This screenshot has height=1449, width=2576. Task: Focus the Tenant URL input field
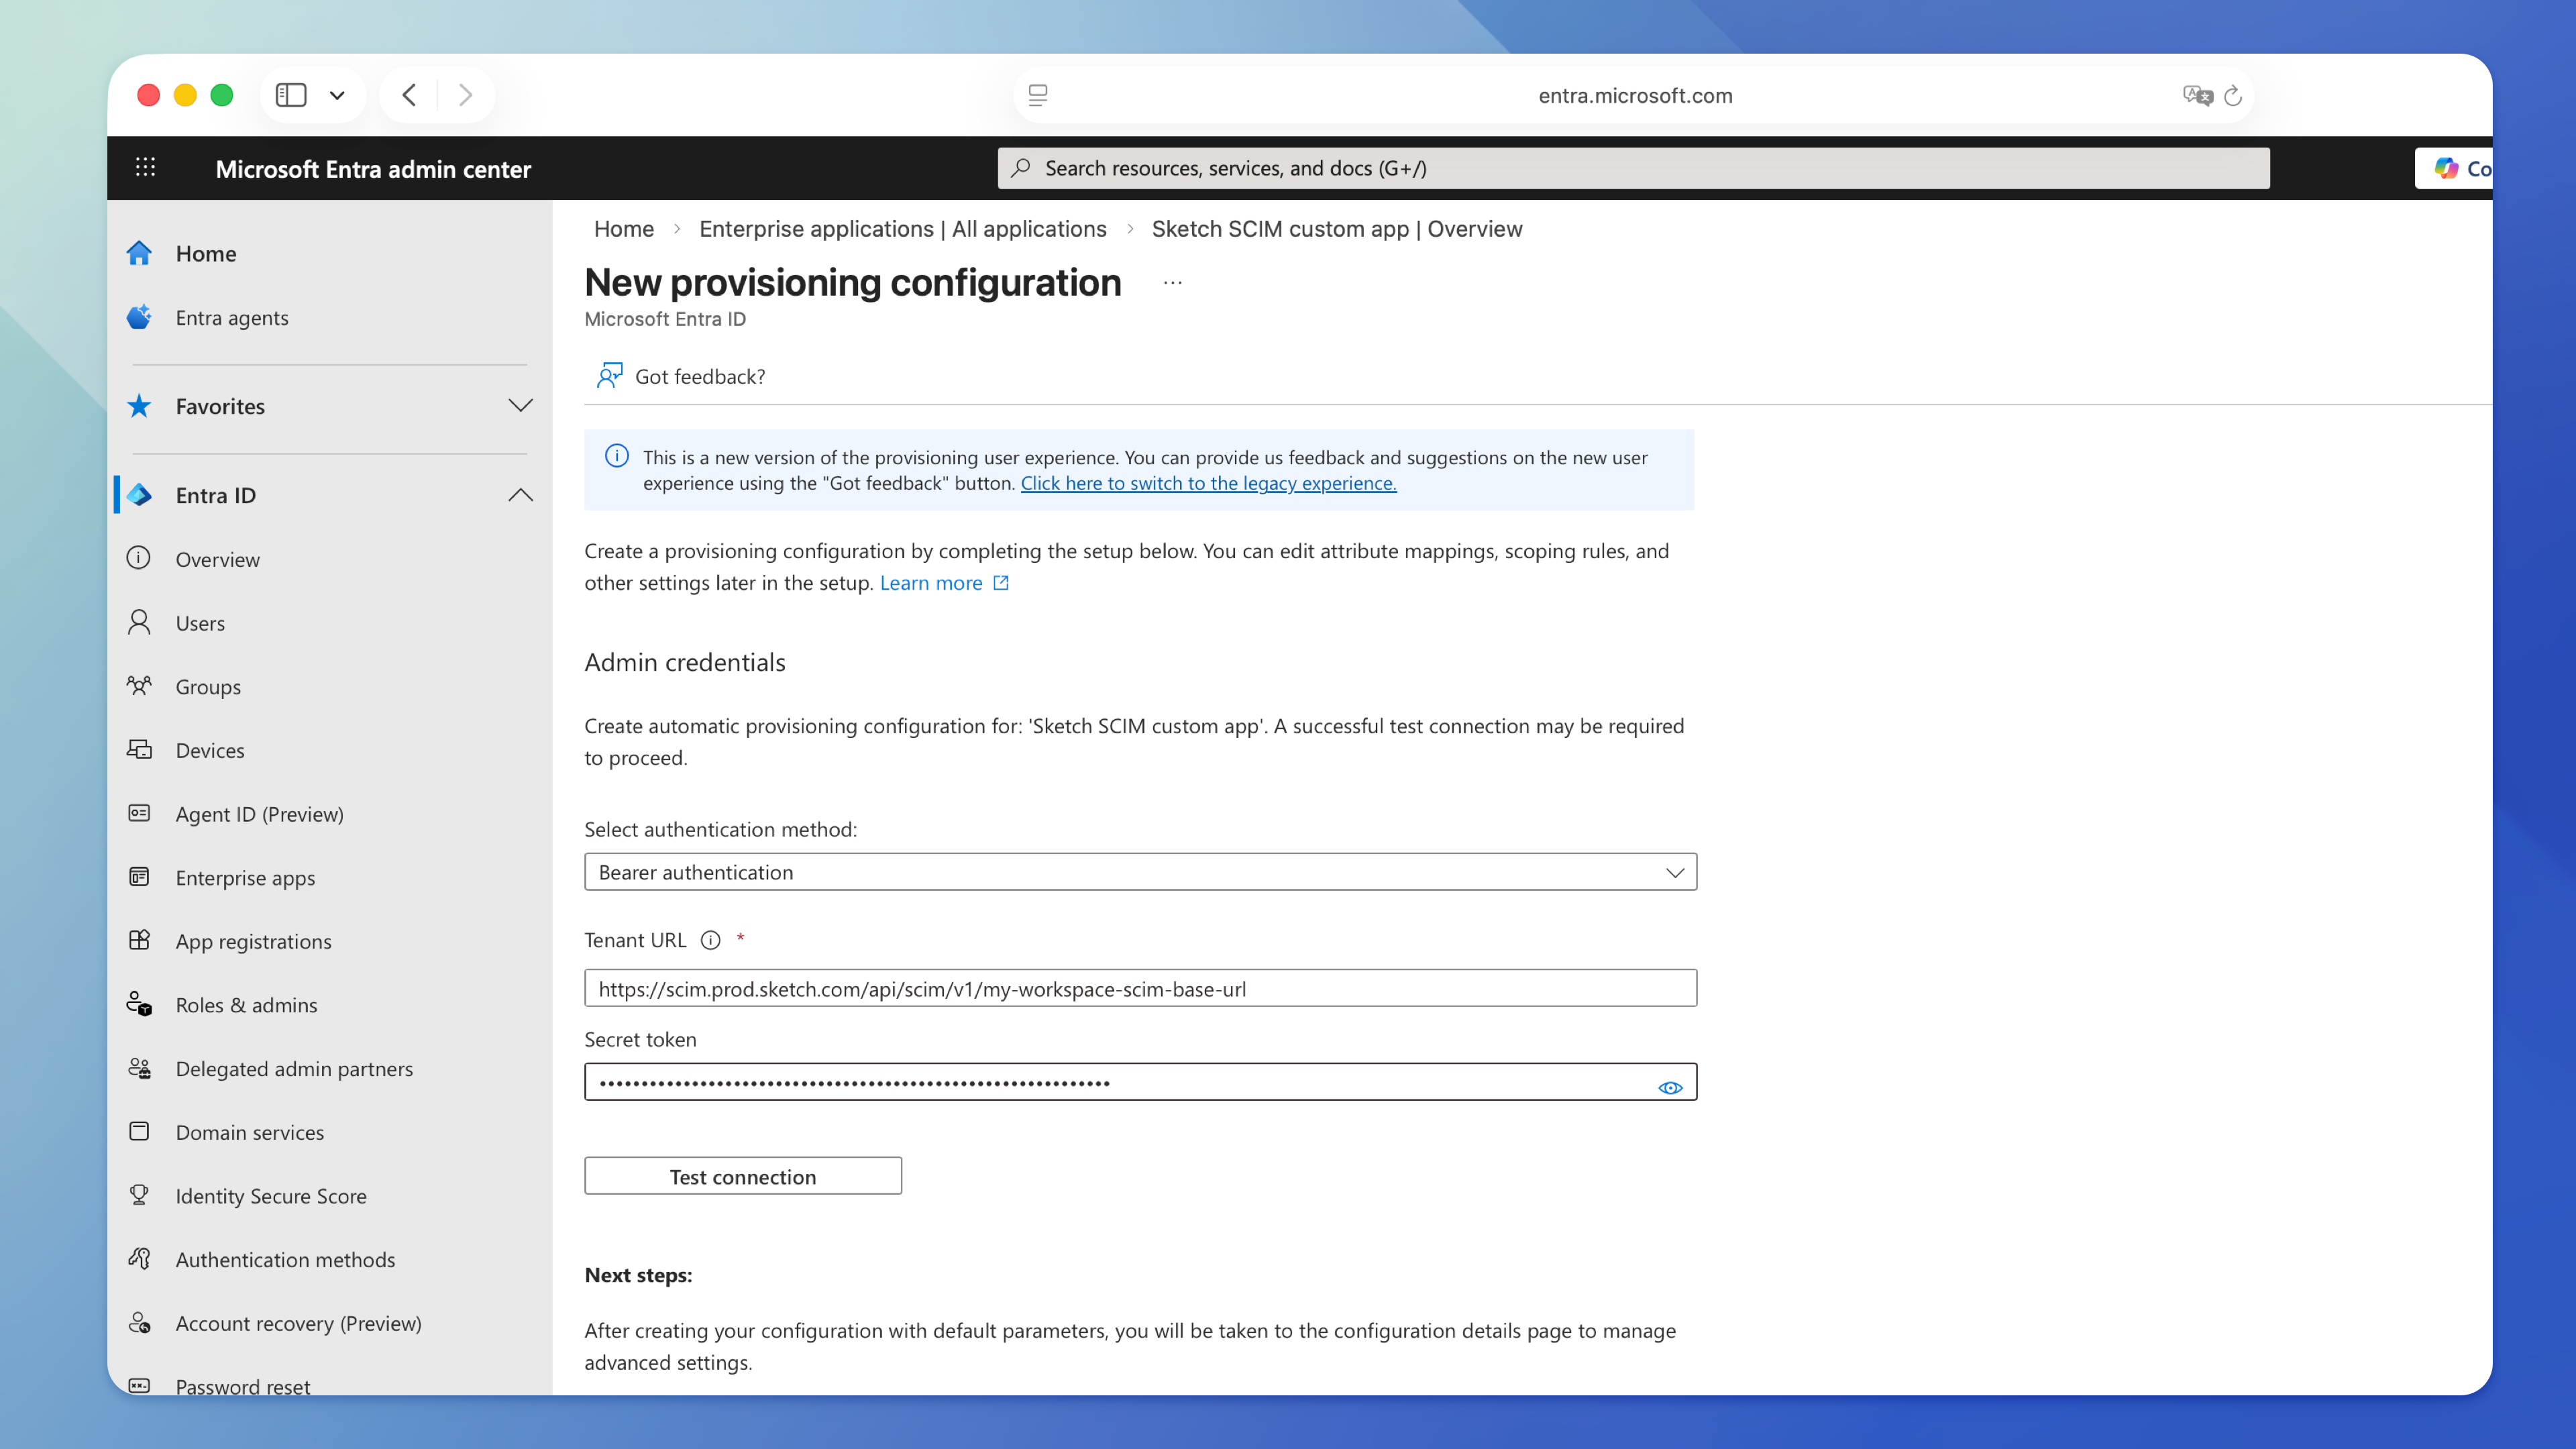tap(1140, 988)
